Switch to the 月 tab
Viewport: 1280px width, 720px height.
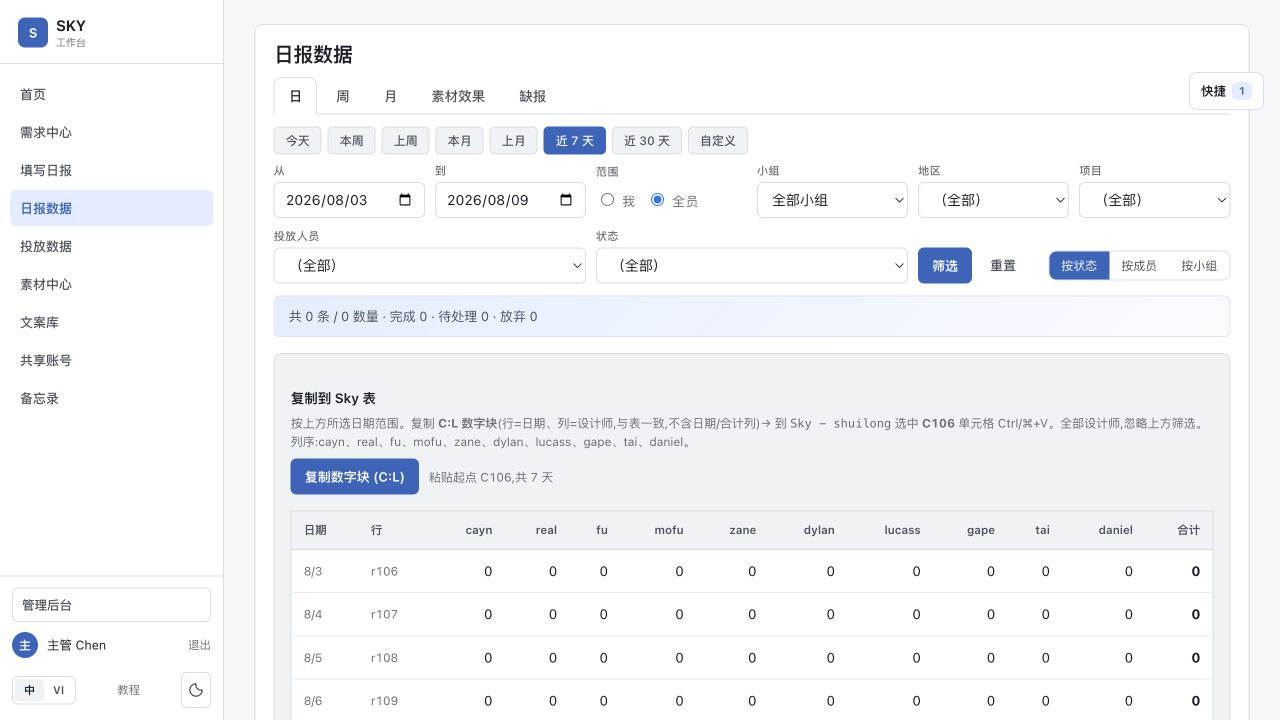tap(391, 97)
